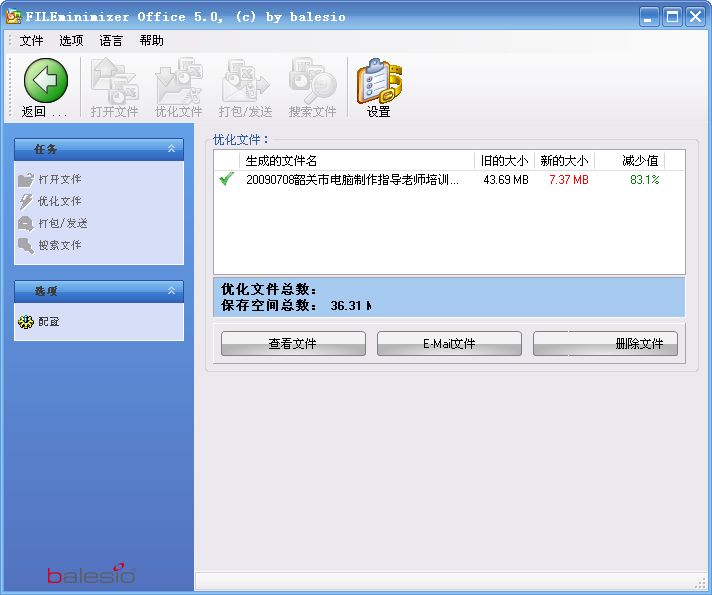Open the 选项 menu in the menu bar

(71, 41)
